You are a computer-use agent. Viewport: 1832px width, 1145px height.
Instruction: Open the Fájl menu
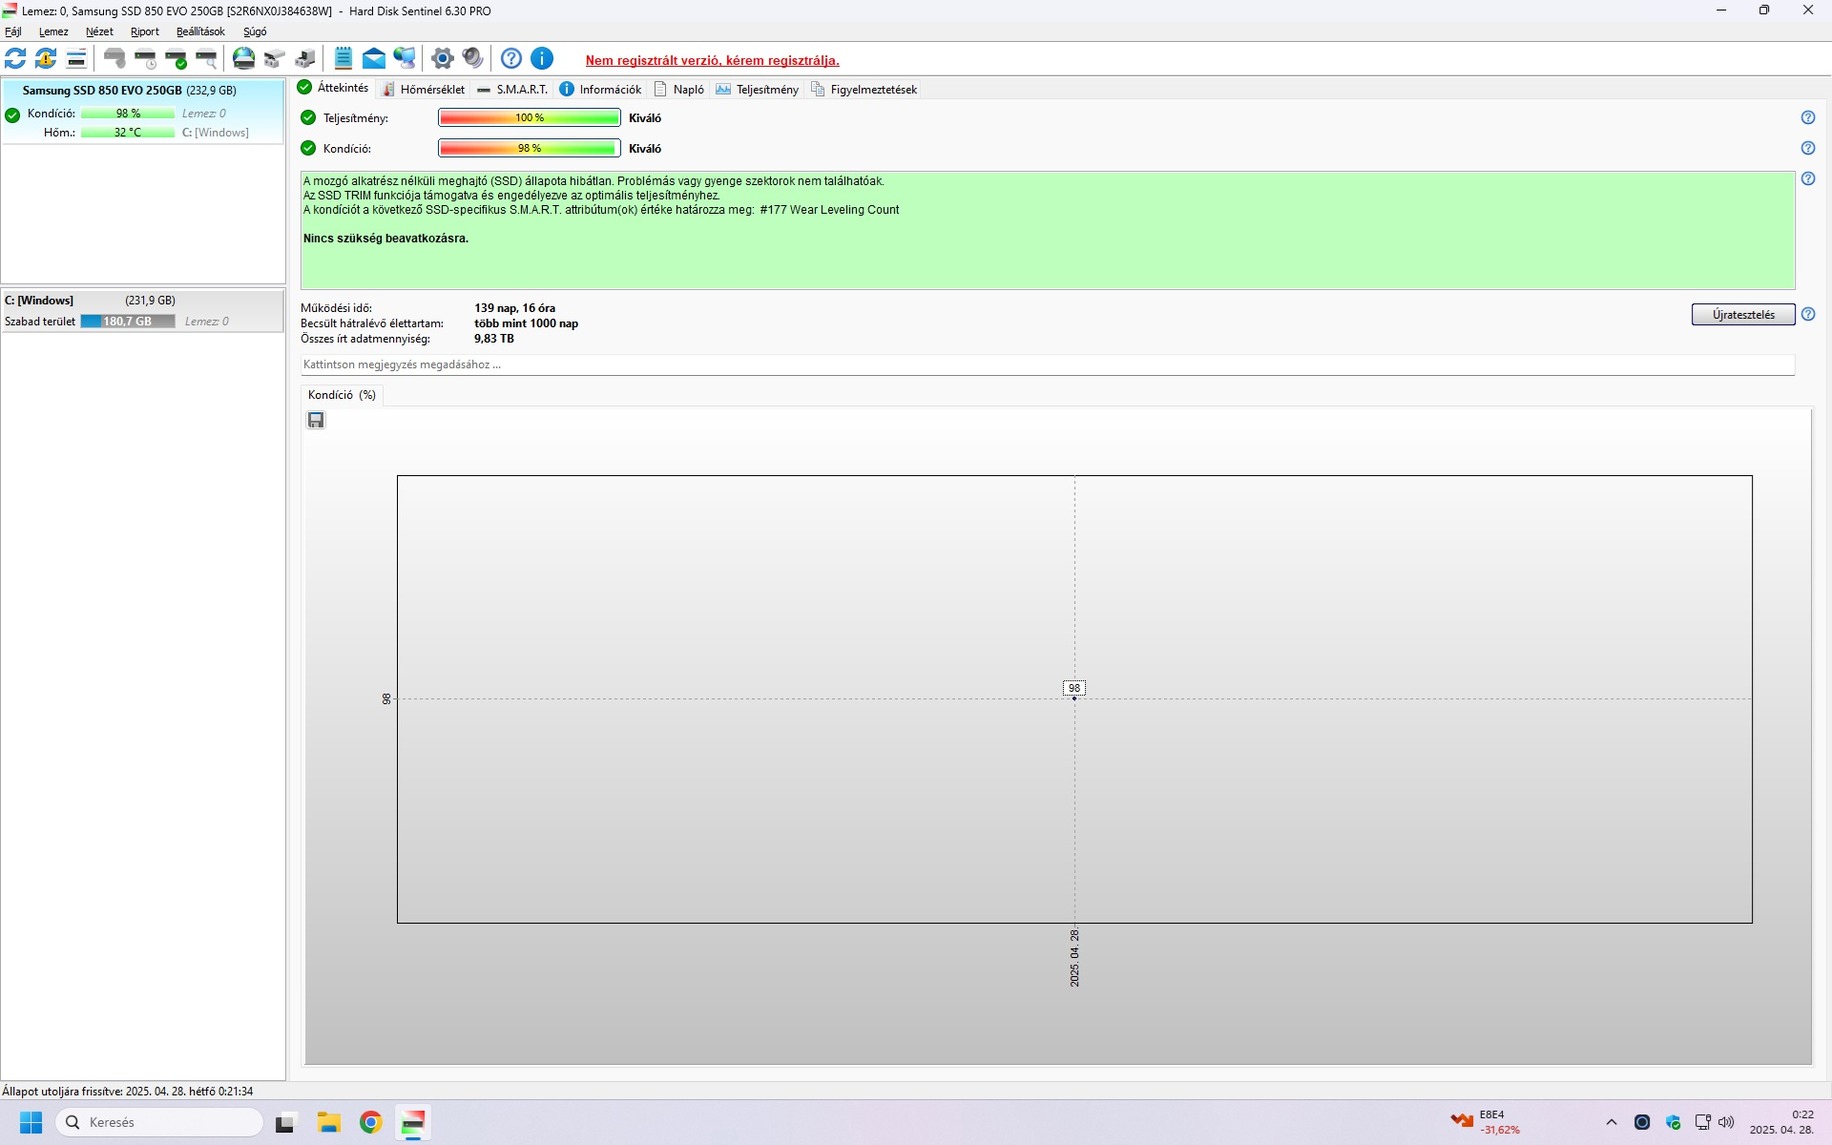pyautogui.click(x=13, y=32)
